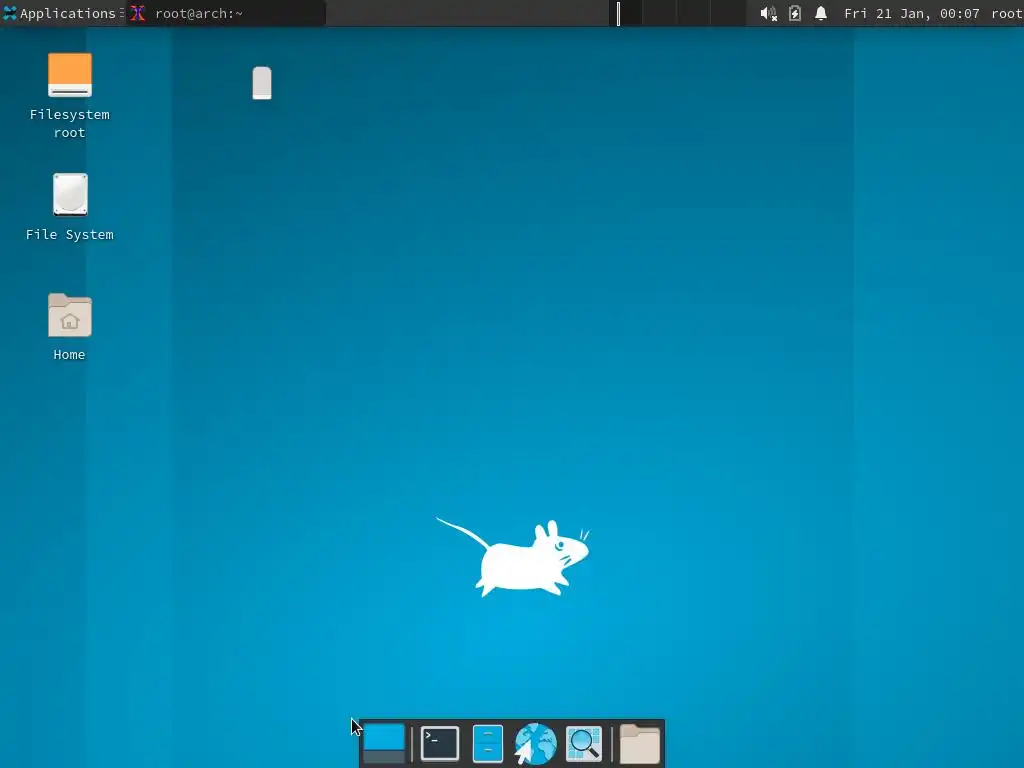Open the notifications bell icon
The height and width of the screenshot is (768, 1024).
click(x=821, y=13)
